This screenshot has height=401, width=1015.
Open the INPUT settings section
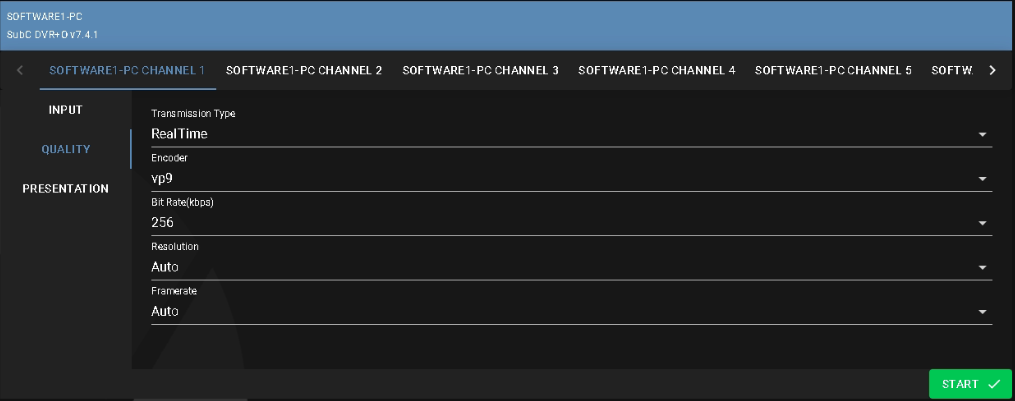tap(66, 110)
